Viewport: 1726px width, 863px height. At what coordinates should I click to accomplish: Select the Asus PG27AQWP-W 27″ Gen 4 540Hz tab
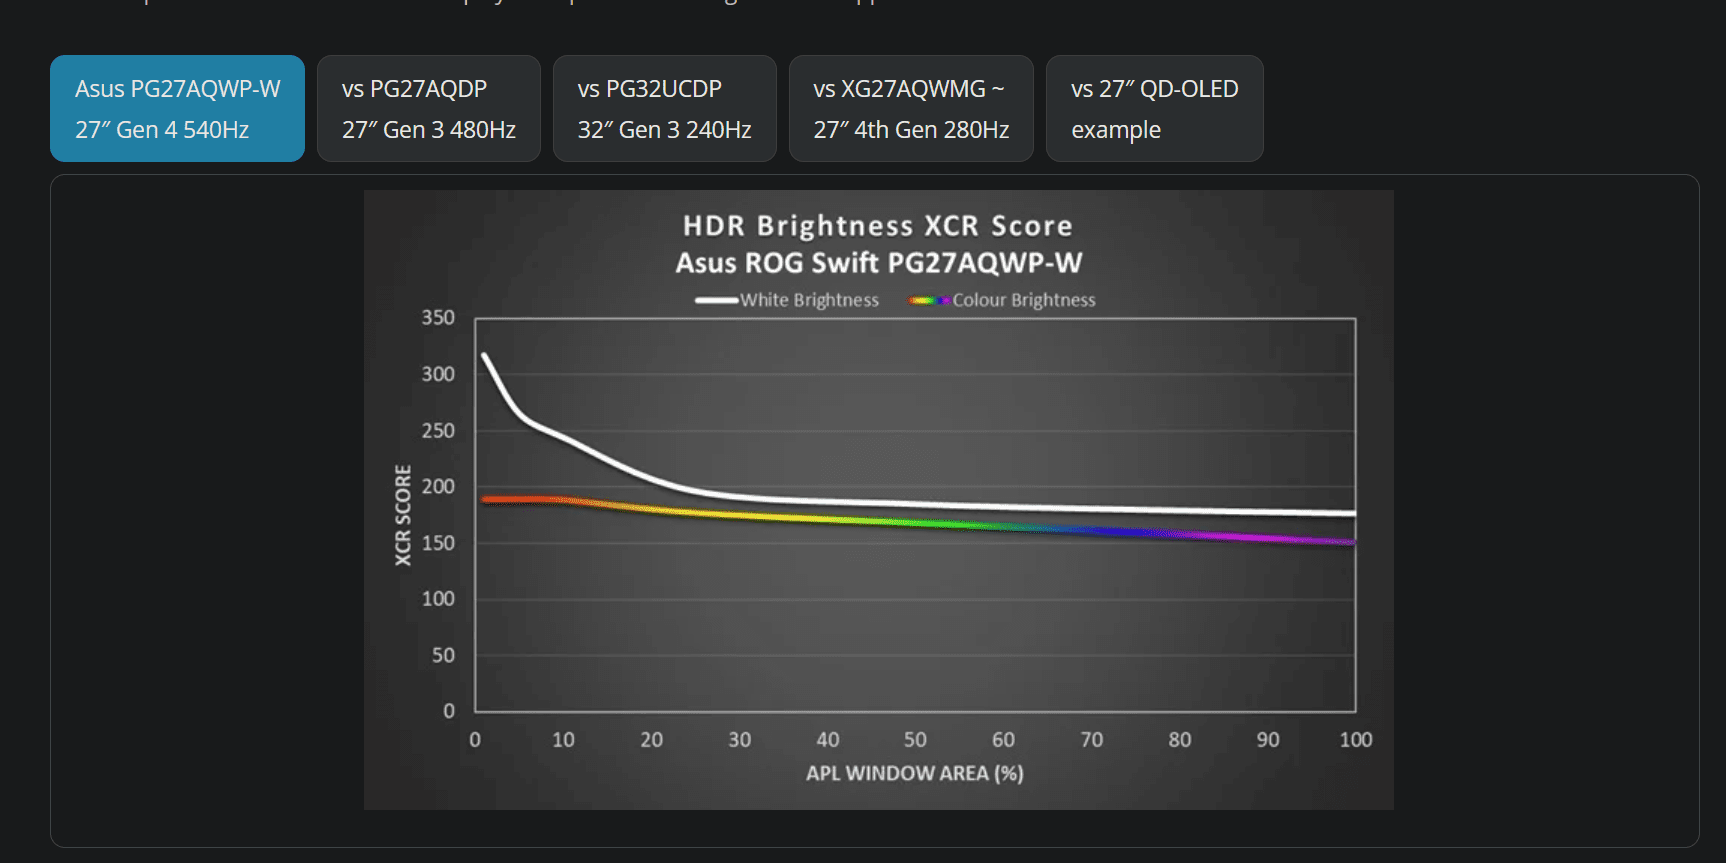(x=177, y=108)
